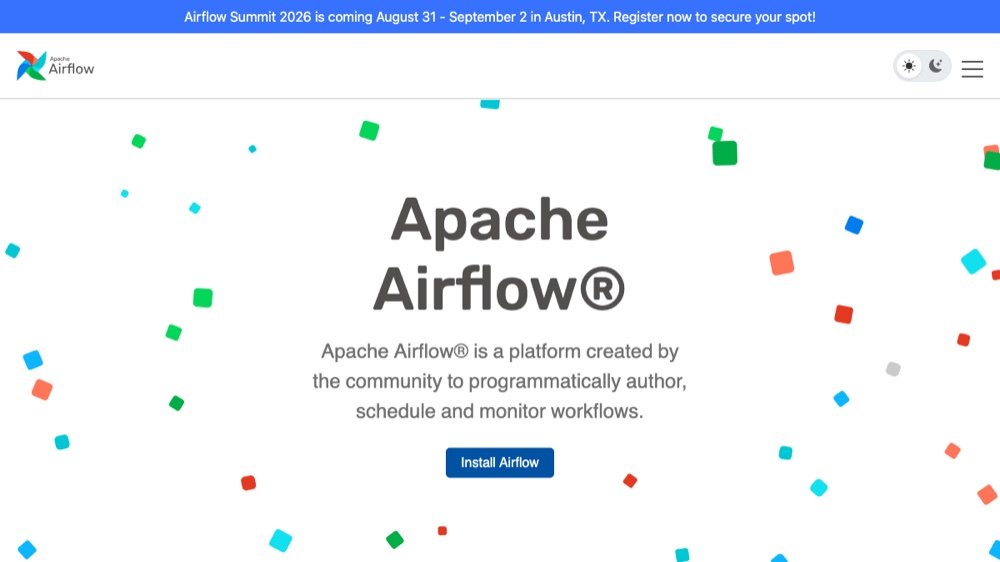Click the platform description paragraph
The image size is (1000, 562).
pyautogui.click(x=499, y=381)
